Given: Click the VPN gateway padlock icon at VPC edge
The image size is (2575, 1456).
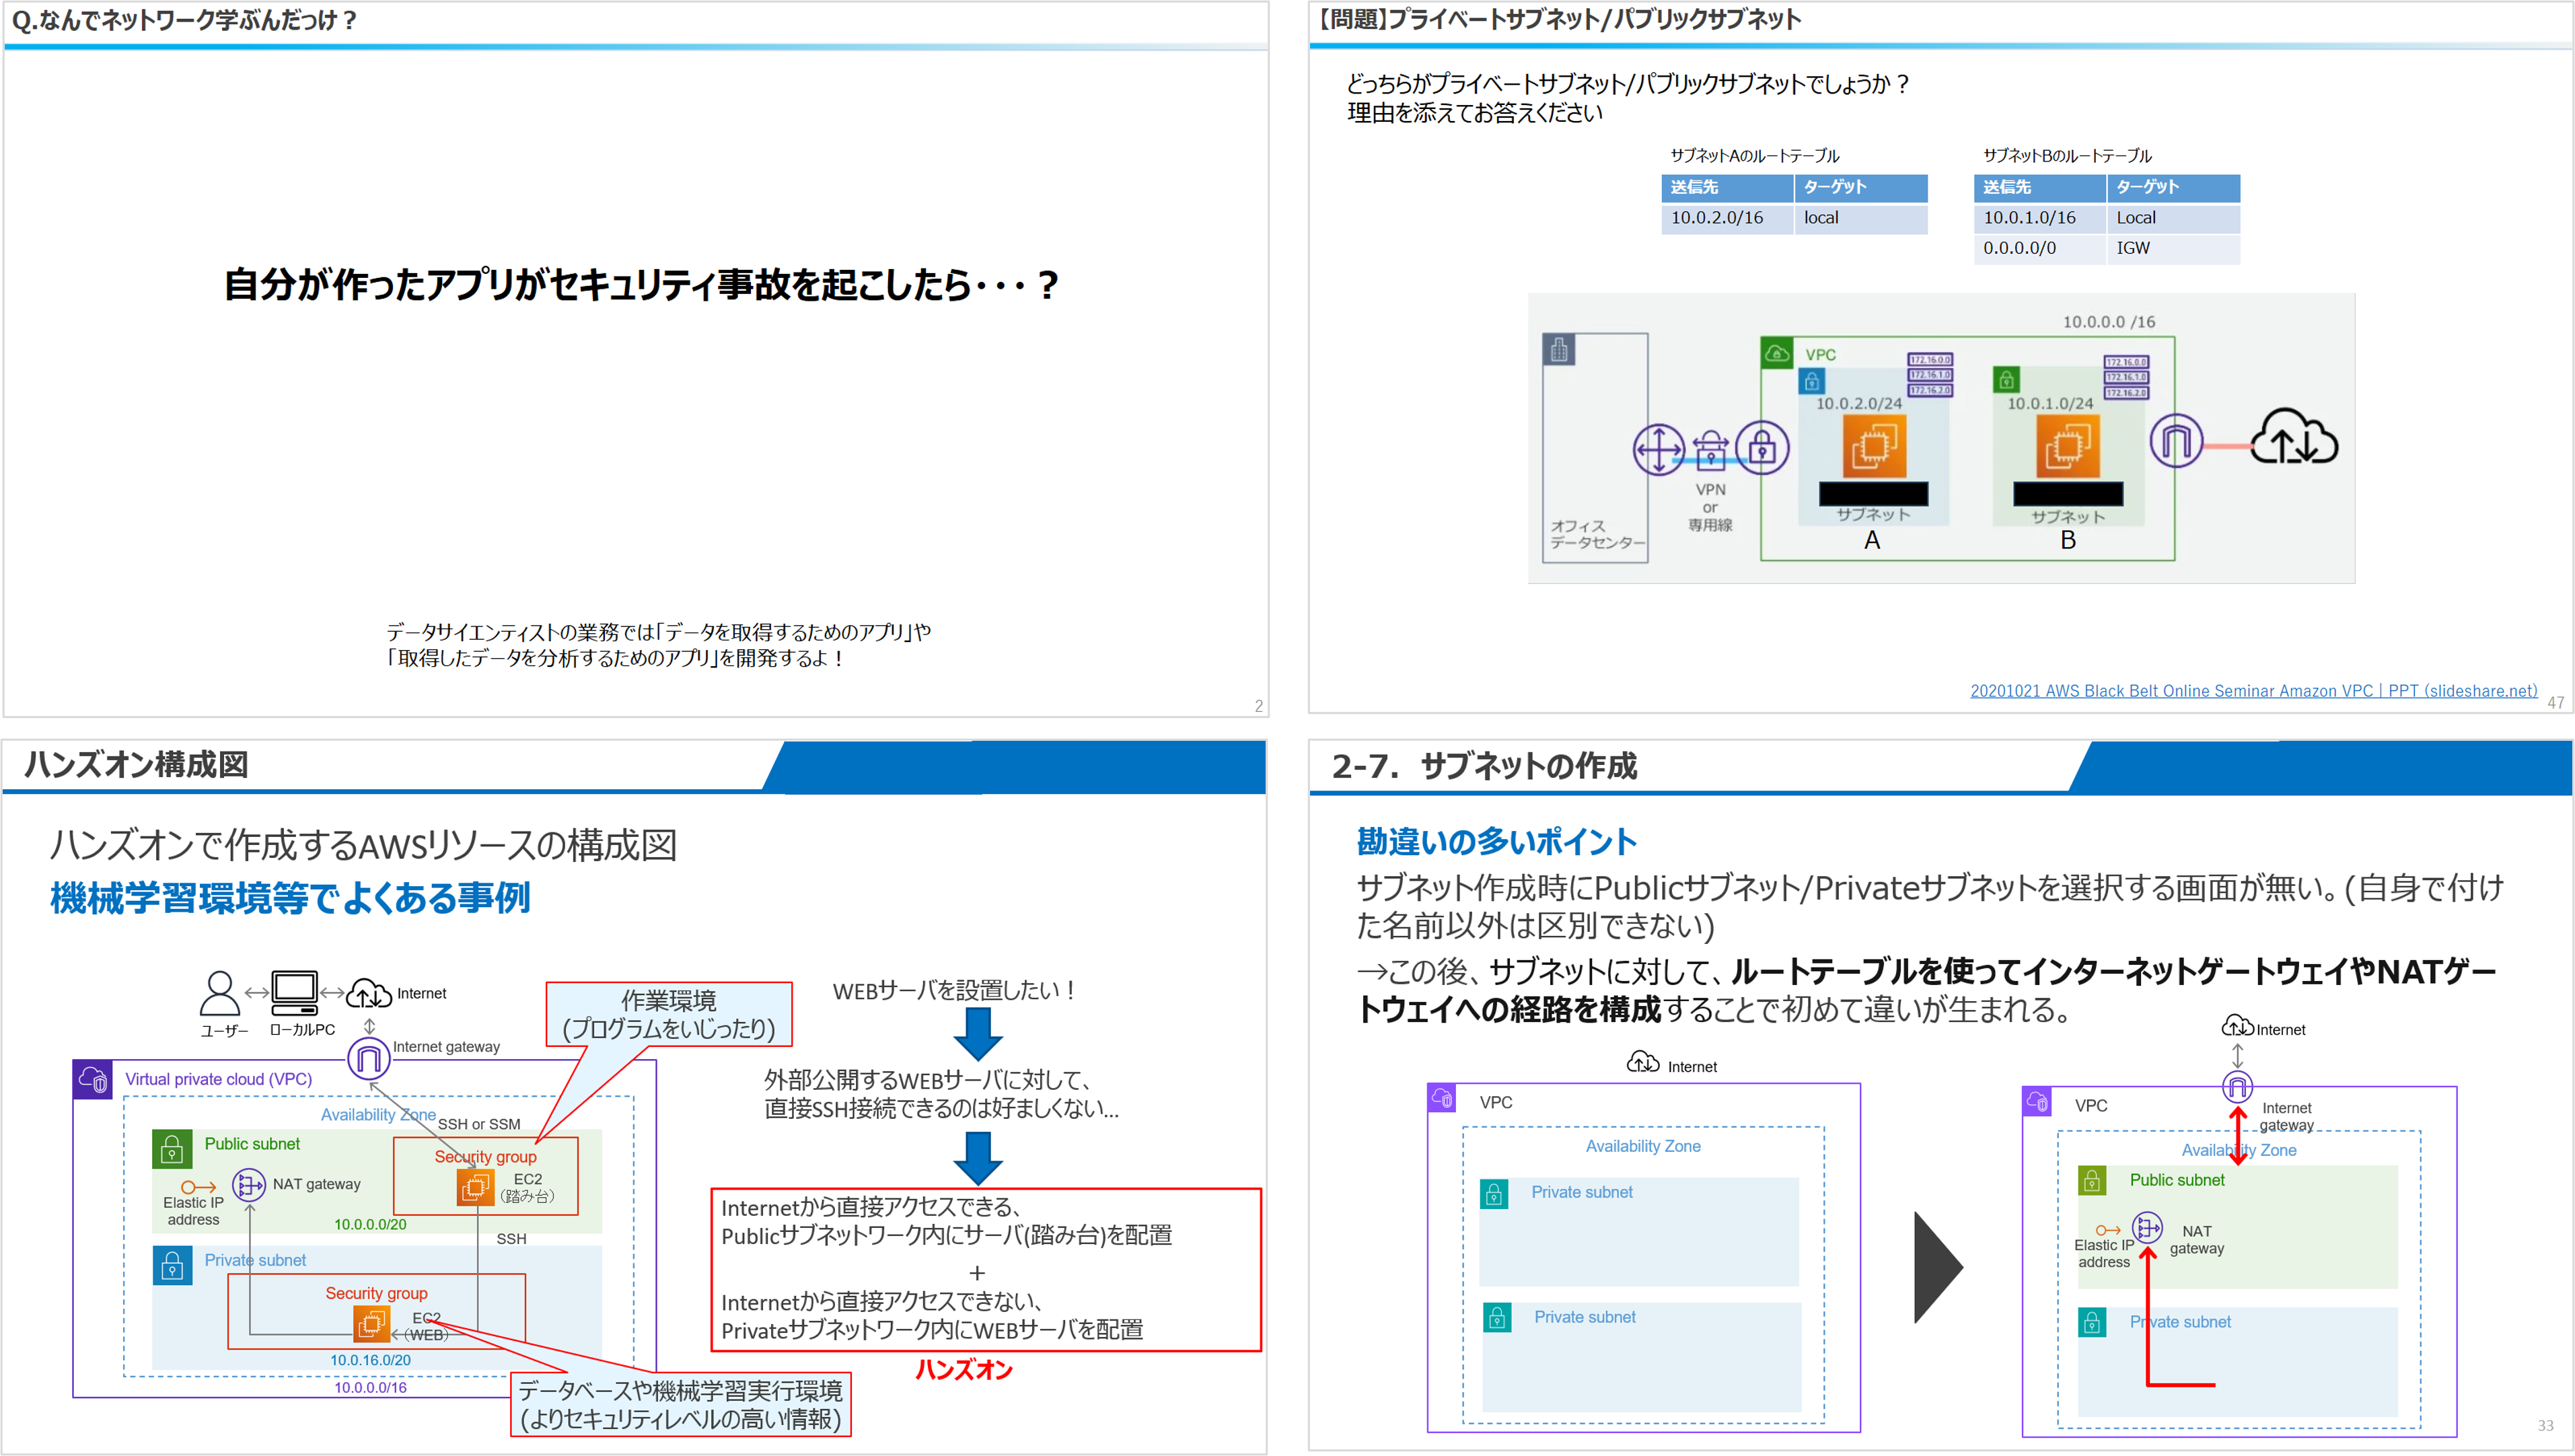Looking at the screenshot, I should pyautogui.click(x=1762, y=448).
